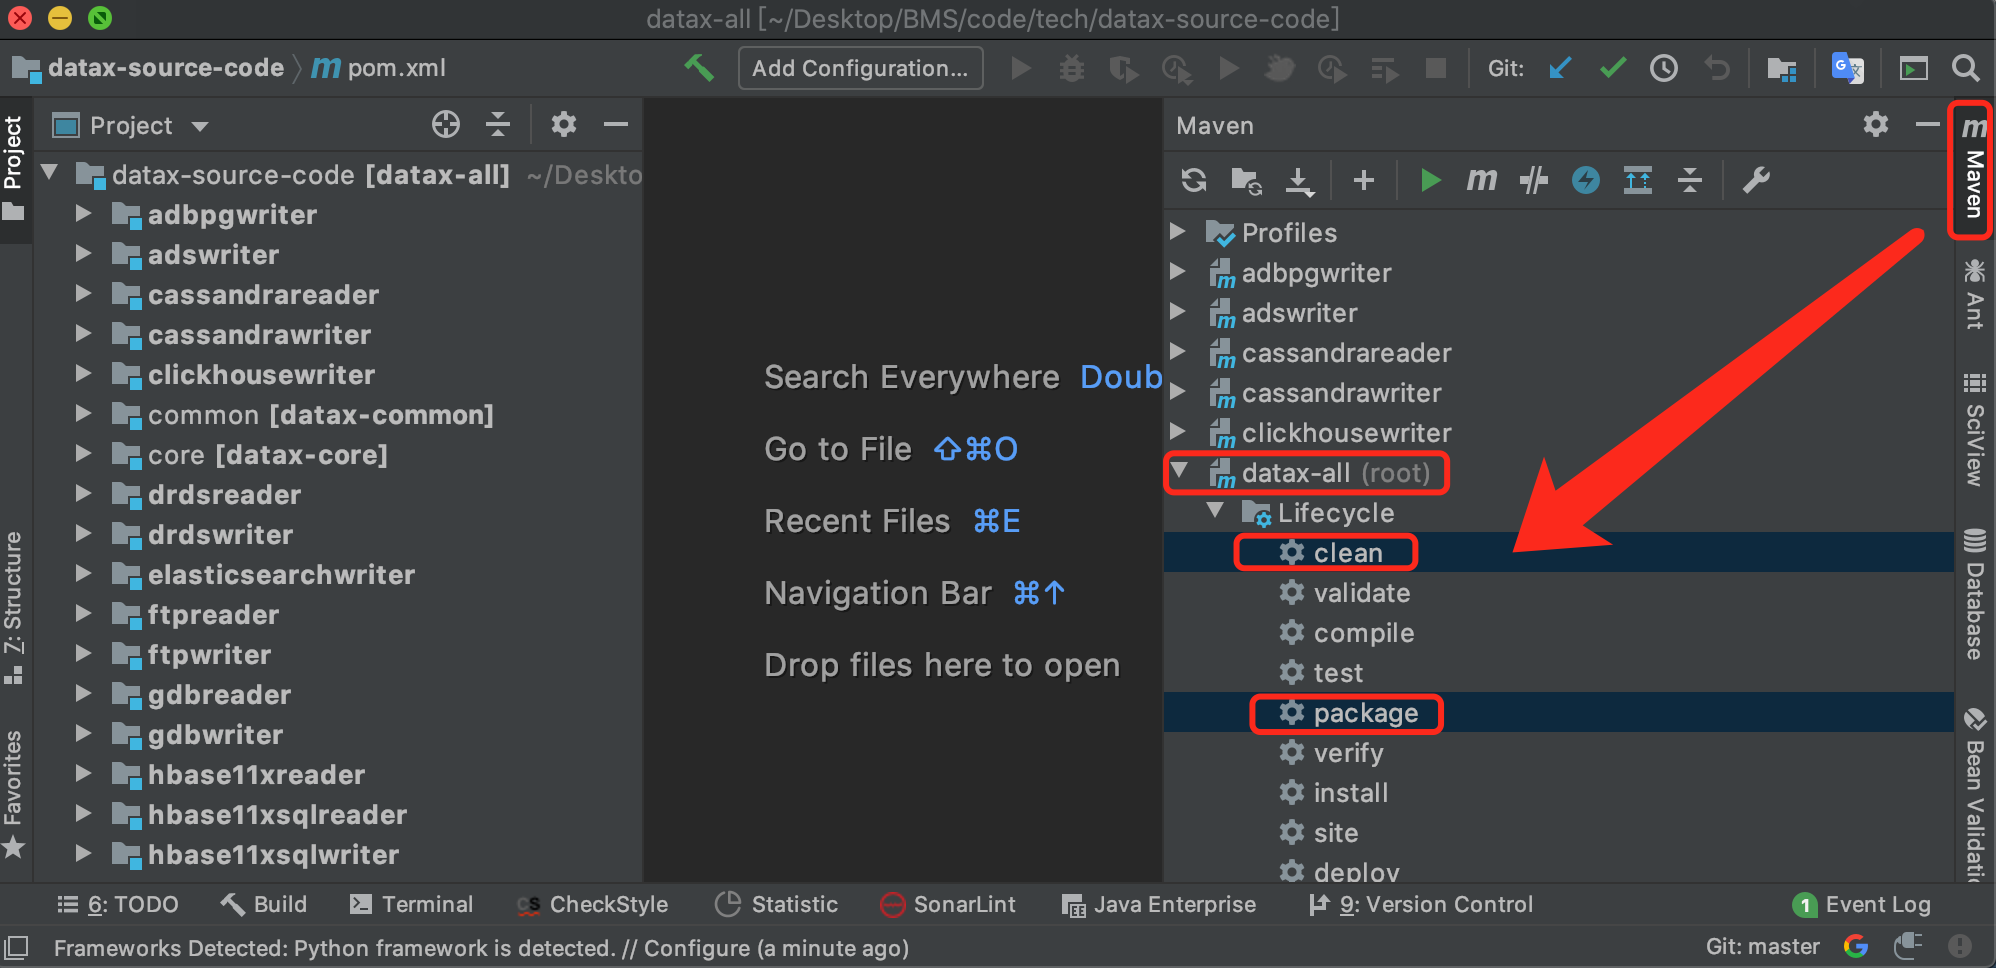Click datax-source-code breadcrumb
Viewport: 1996px width, 968px height.
point(148,68)
